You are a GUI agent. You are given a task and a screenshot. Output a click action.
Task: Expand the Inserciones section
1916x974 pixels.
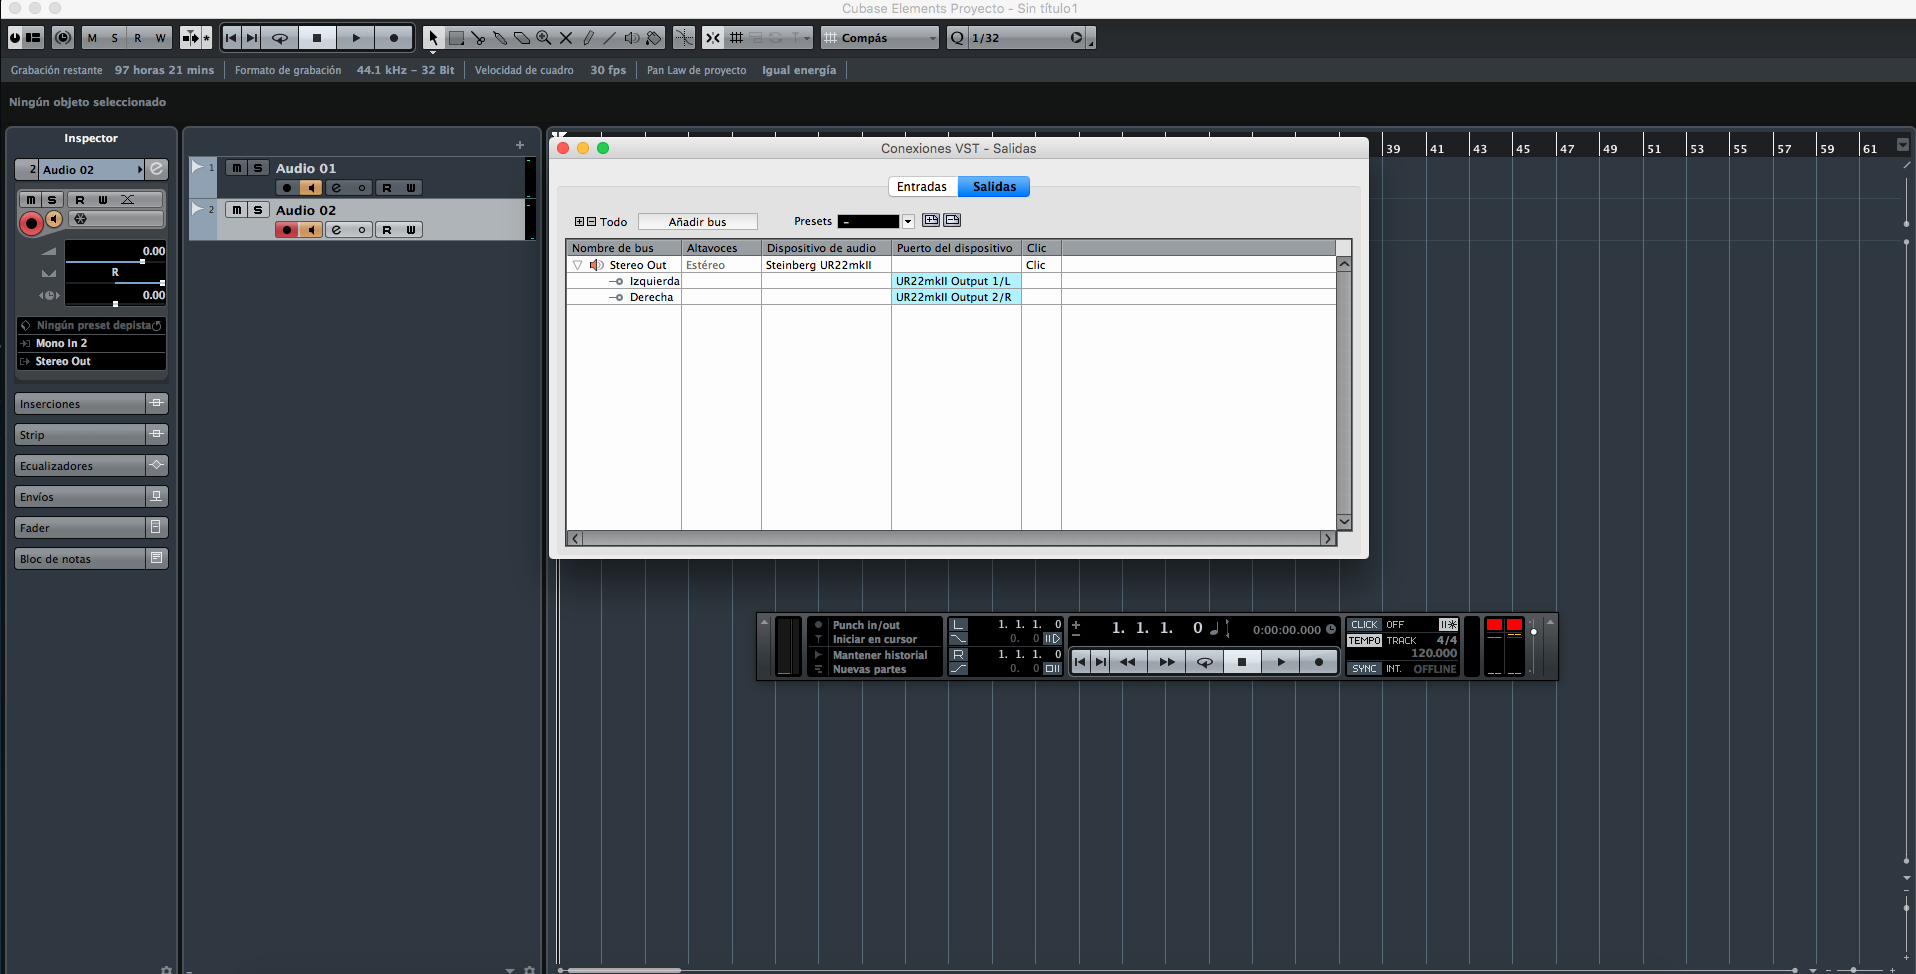pos(91,404)
